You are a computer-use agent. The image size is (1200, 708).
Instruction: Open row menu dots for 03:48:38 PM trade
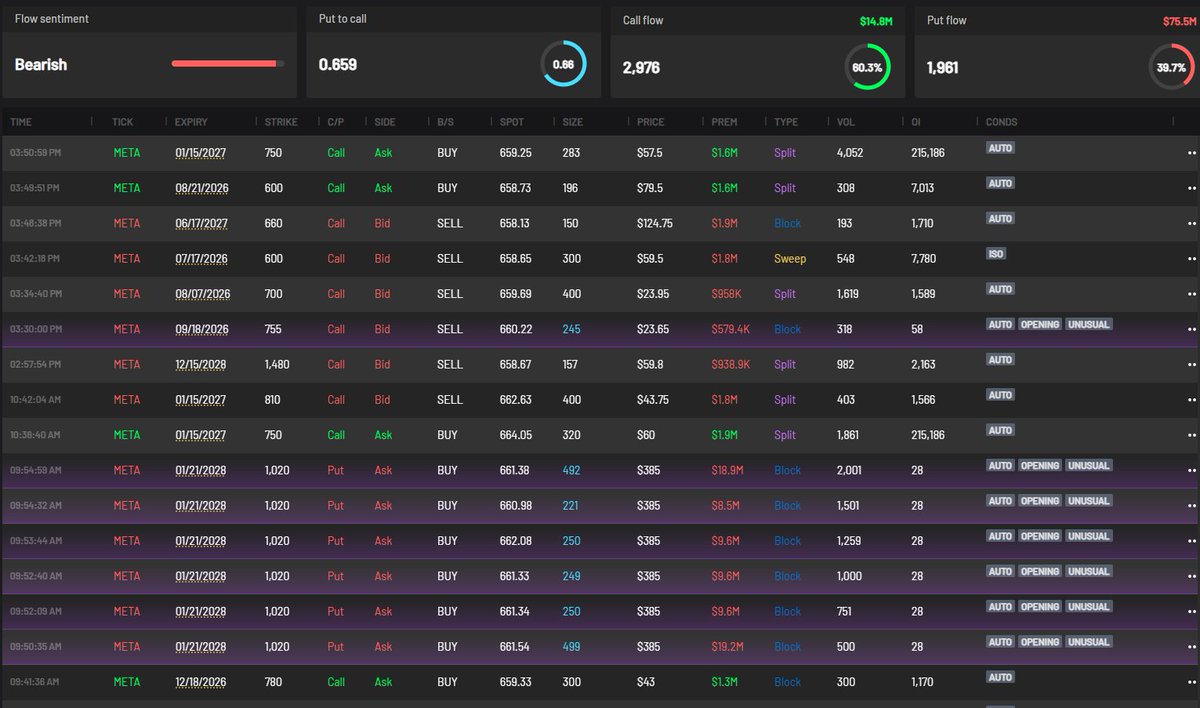point(1191,224)
